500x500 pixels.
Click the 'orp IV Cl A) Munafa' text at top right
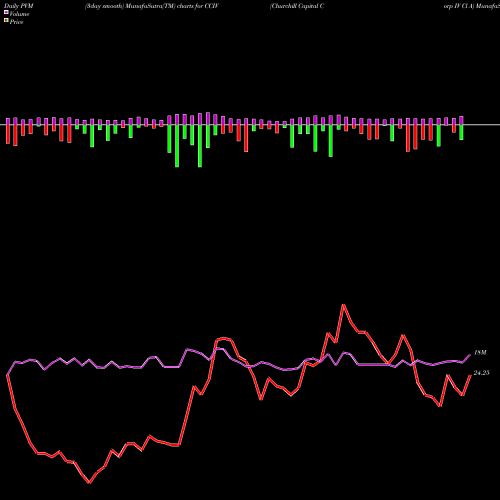[472, 6]
